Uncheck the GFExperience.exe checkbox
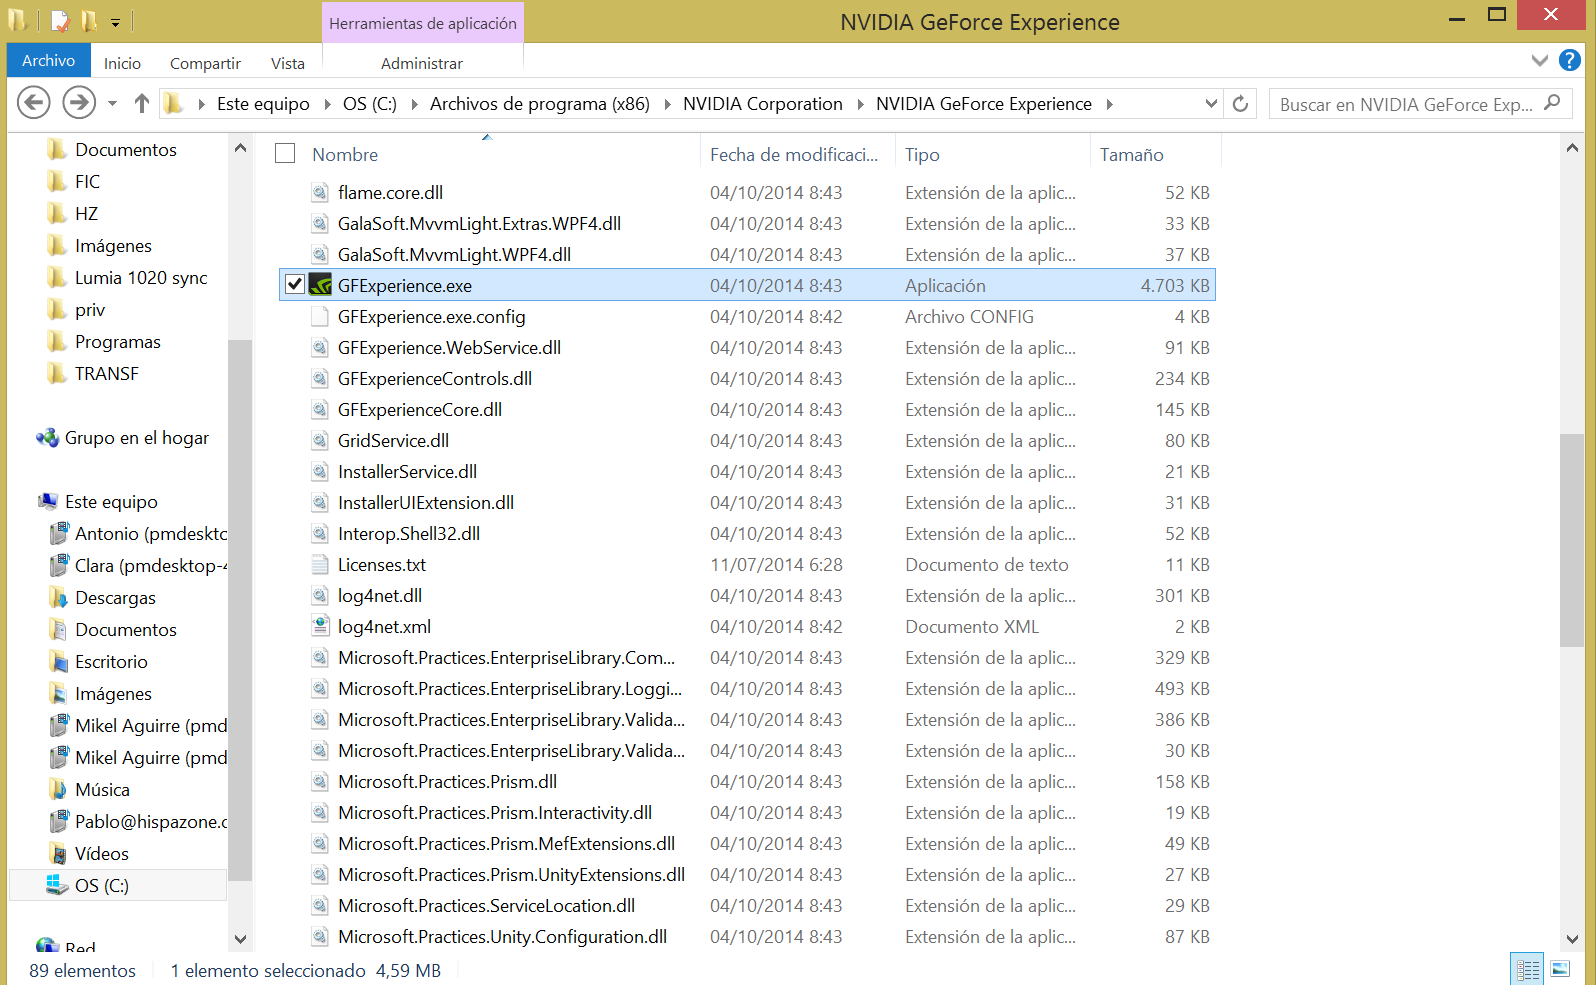1596x985 pixels. 294,284
